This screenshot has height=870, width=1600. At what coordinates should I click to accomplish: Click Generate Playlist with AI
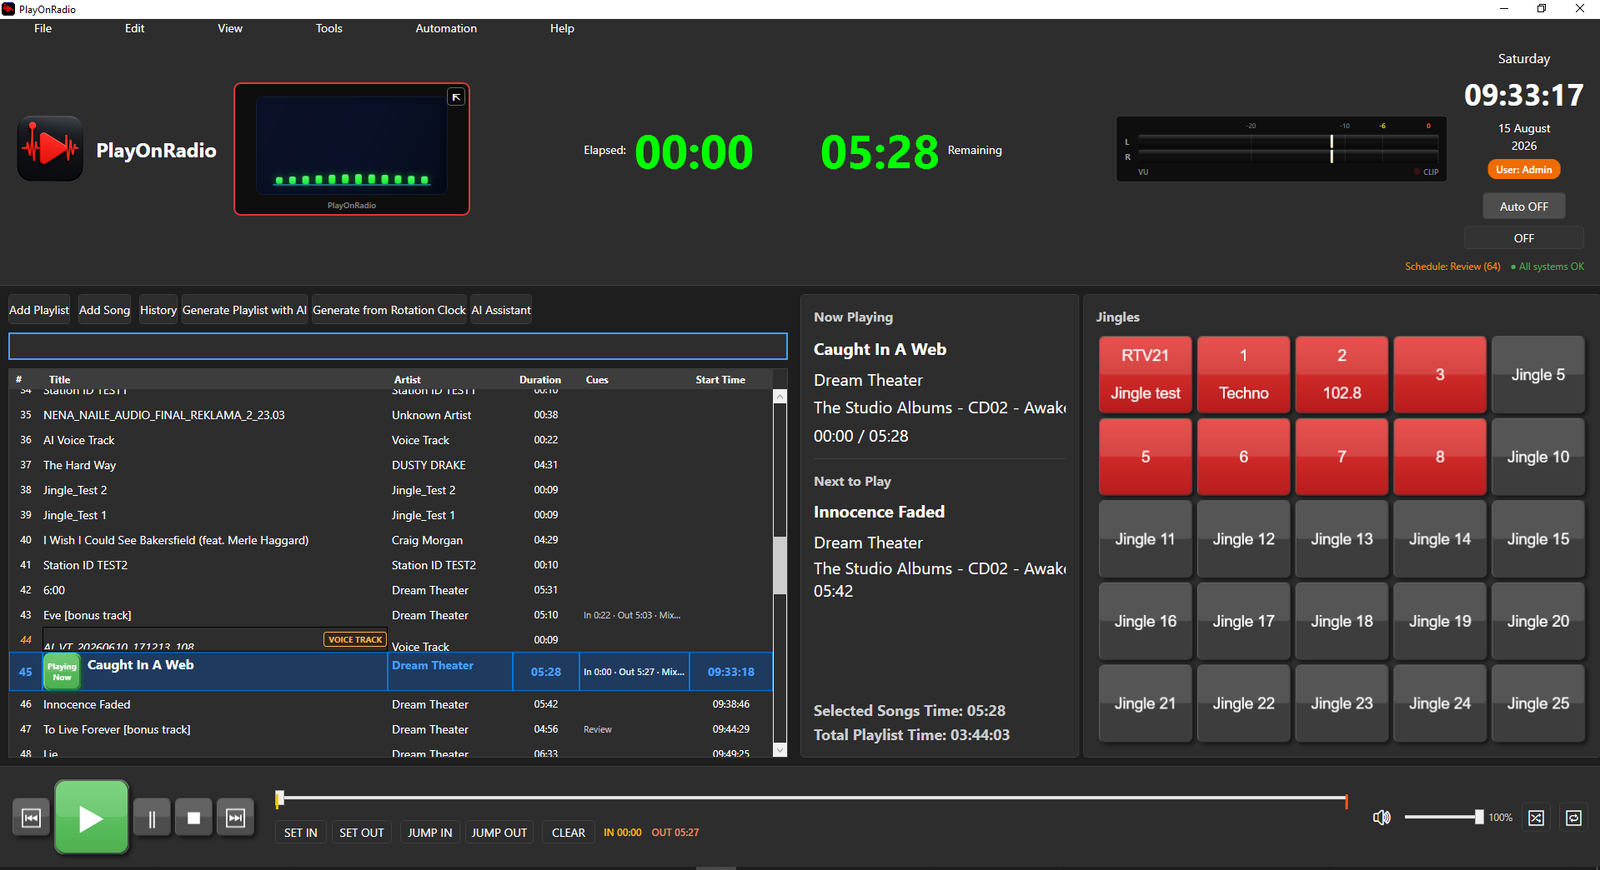245,310
